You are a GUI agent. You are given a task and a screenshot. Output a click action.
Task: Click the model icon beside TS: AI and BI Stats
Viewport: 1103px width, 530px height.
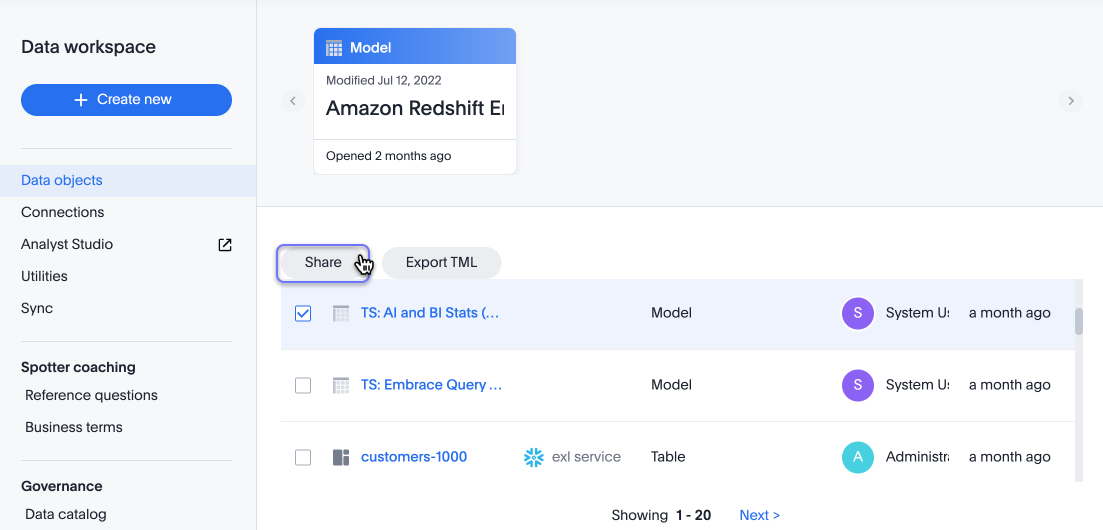341,313
